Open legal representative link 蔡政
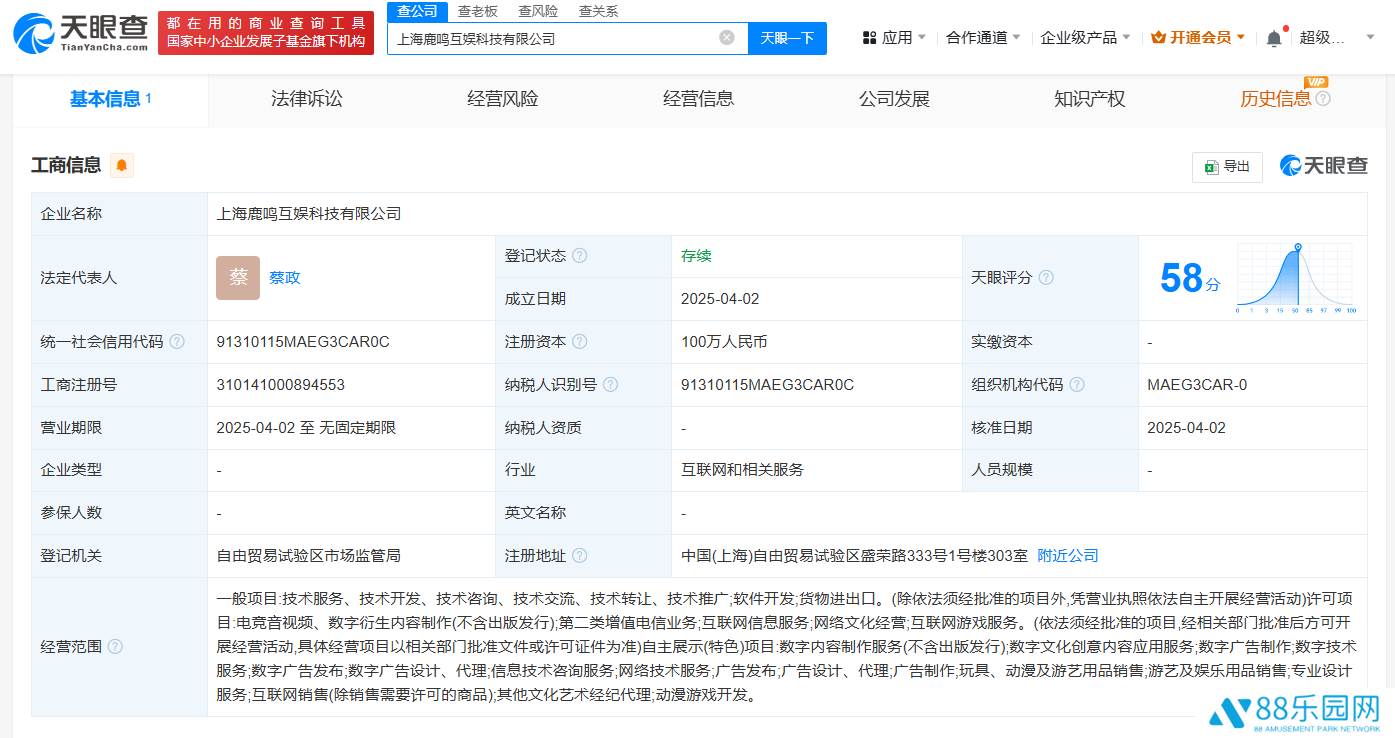This screenshot has height=738, width=1395. click(x=283, y=278)
